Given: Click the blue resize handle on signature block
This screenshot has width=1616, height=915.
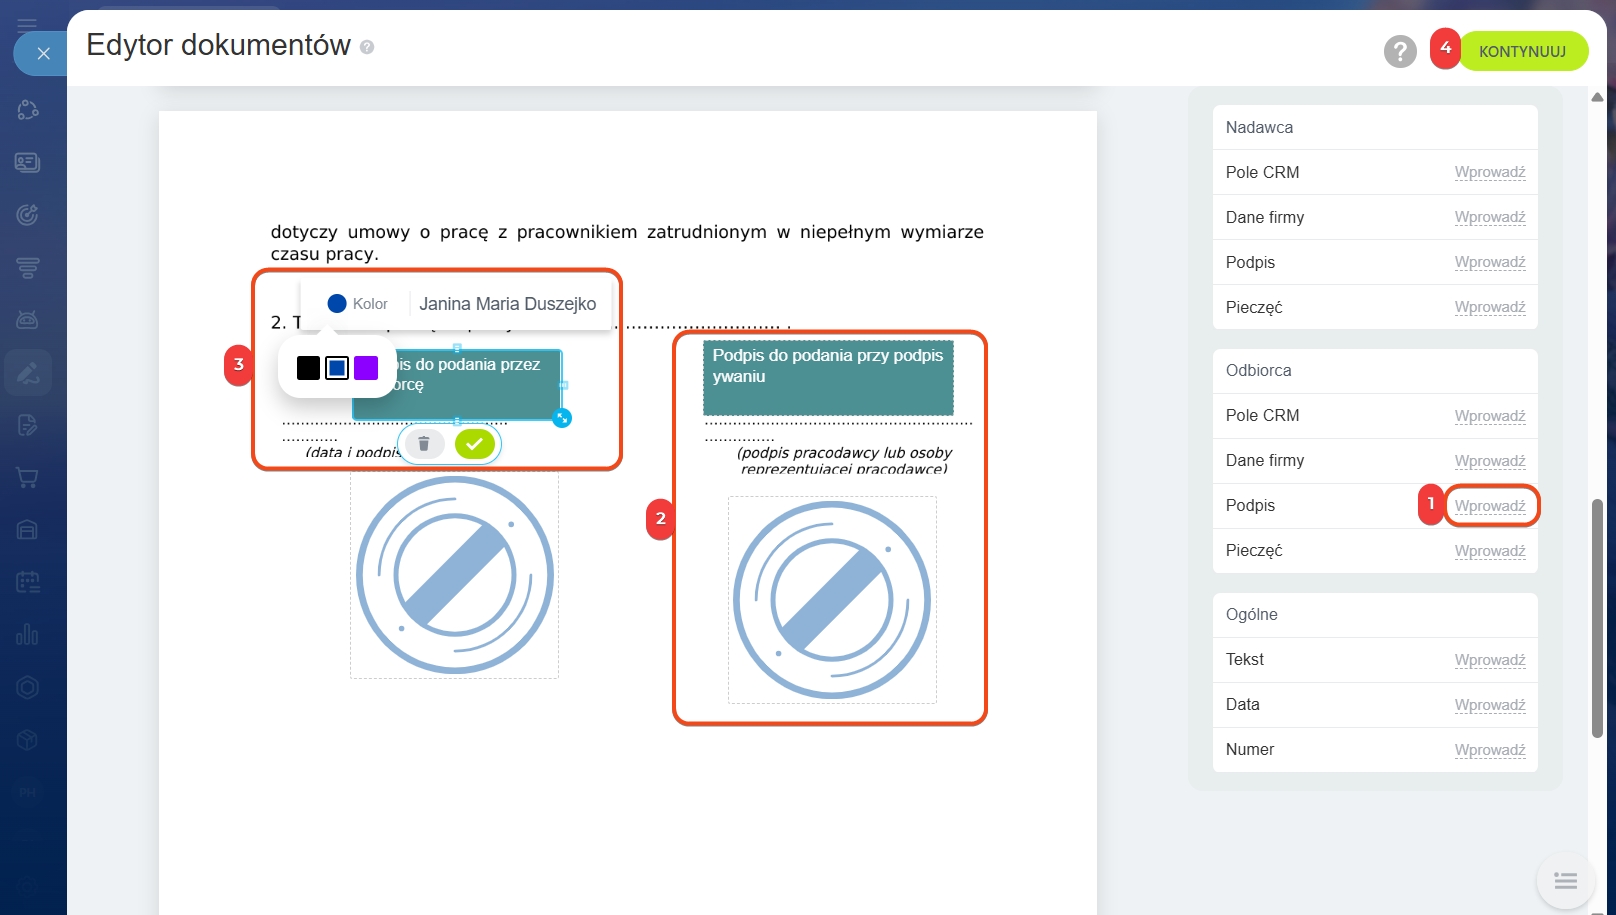Looking at the screenshot, I should pyautogui.click(x=562, y=418).
